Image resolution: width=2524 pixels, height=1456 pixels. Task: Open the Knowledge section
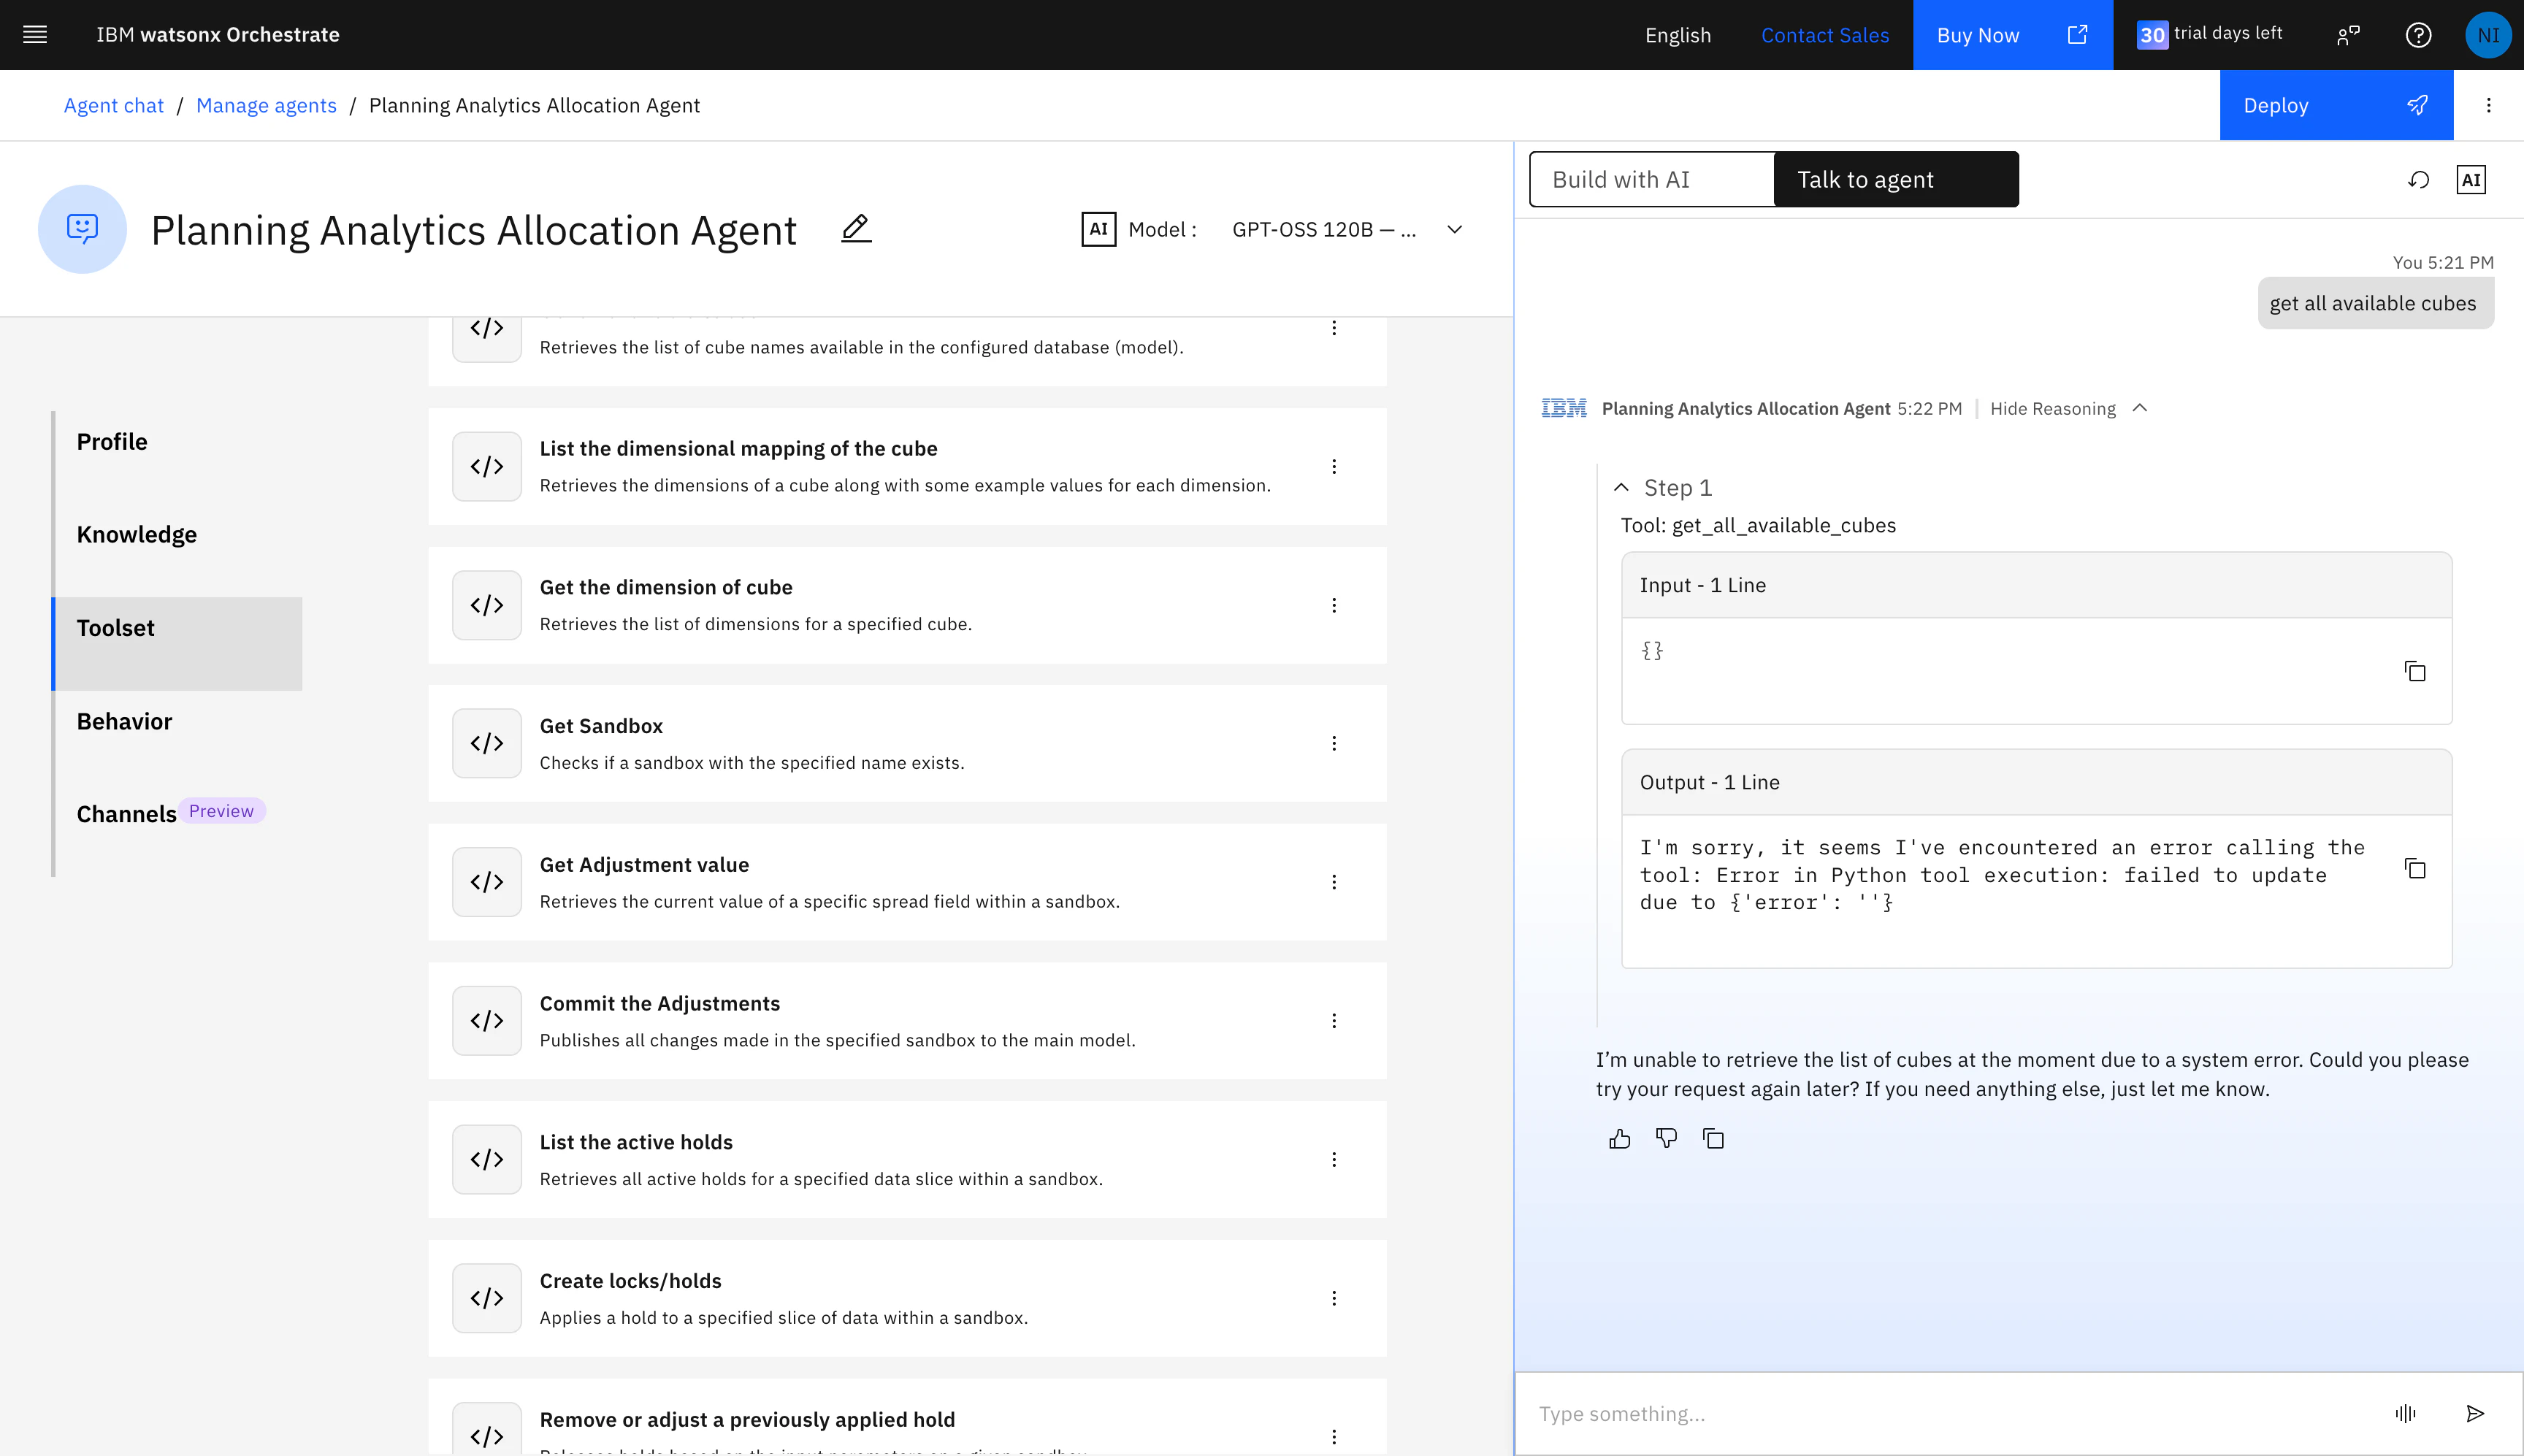[137, 535]
